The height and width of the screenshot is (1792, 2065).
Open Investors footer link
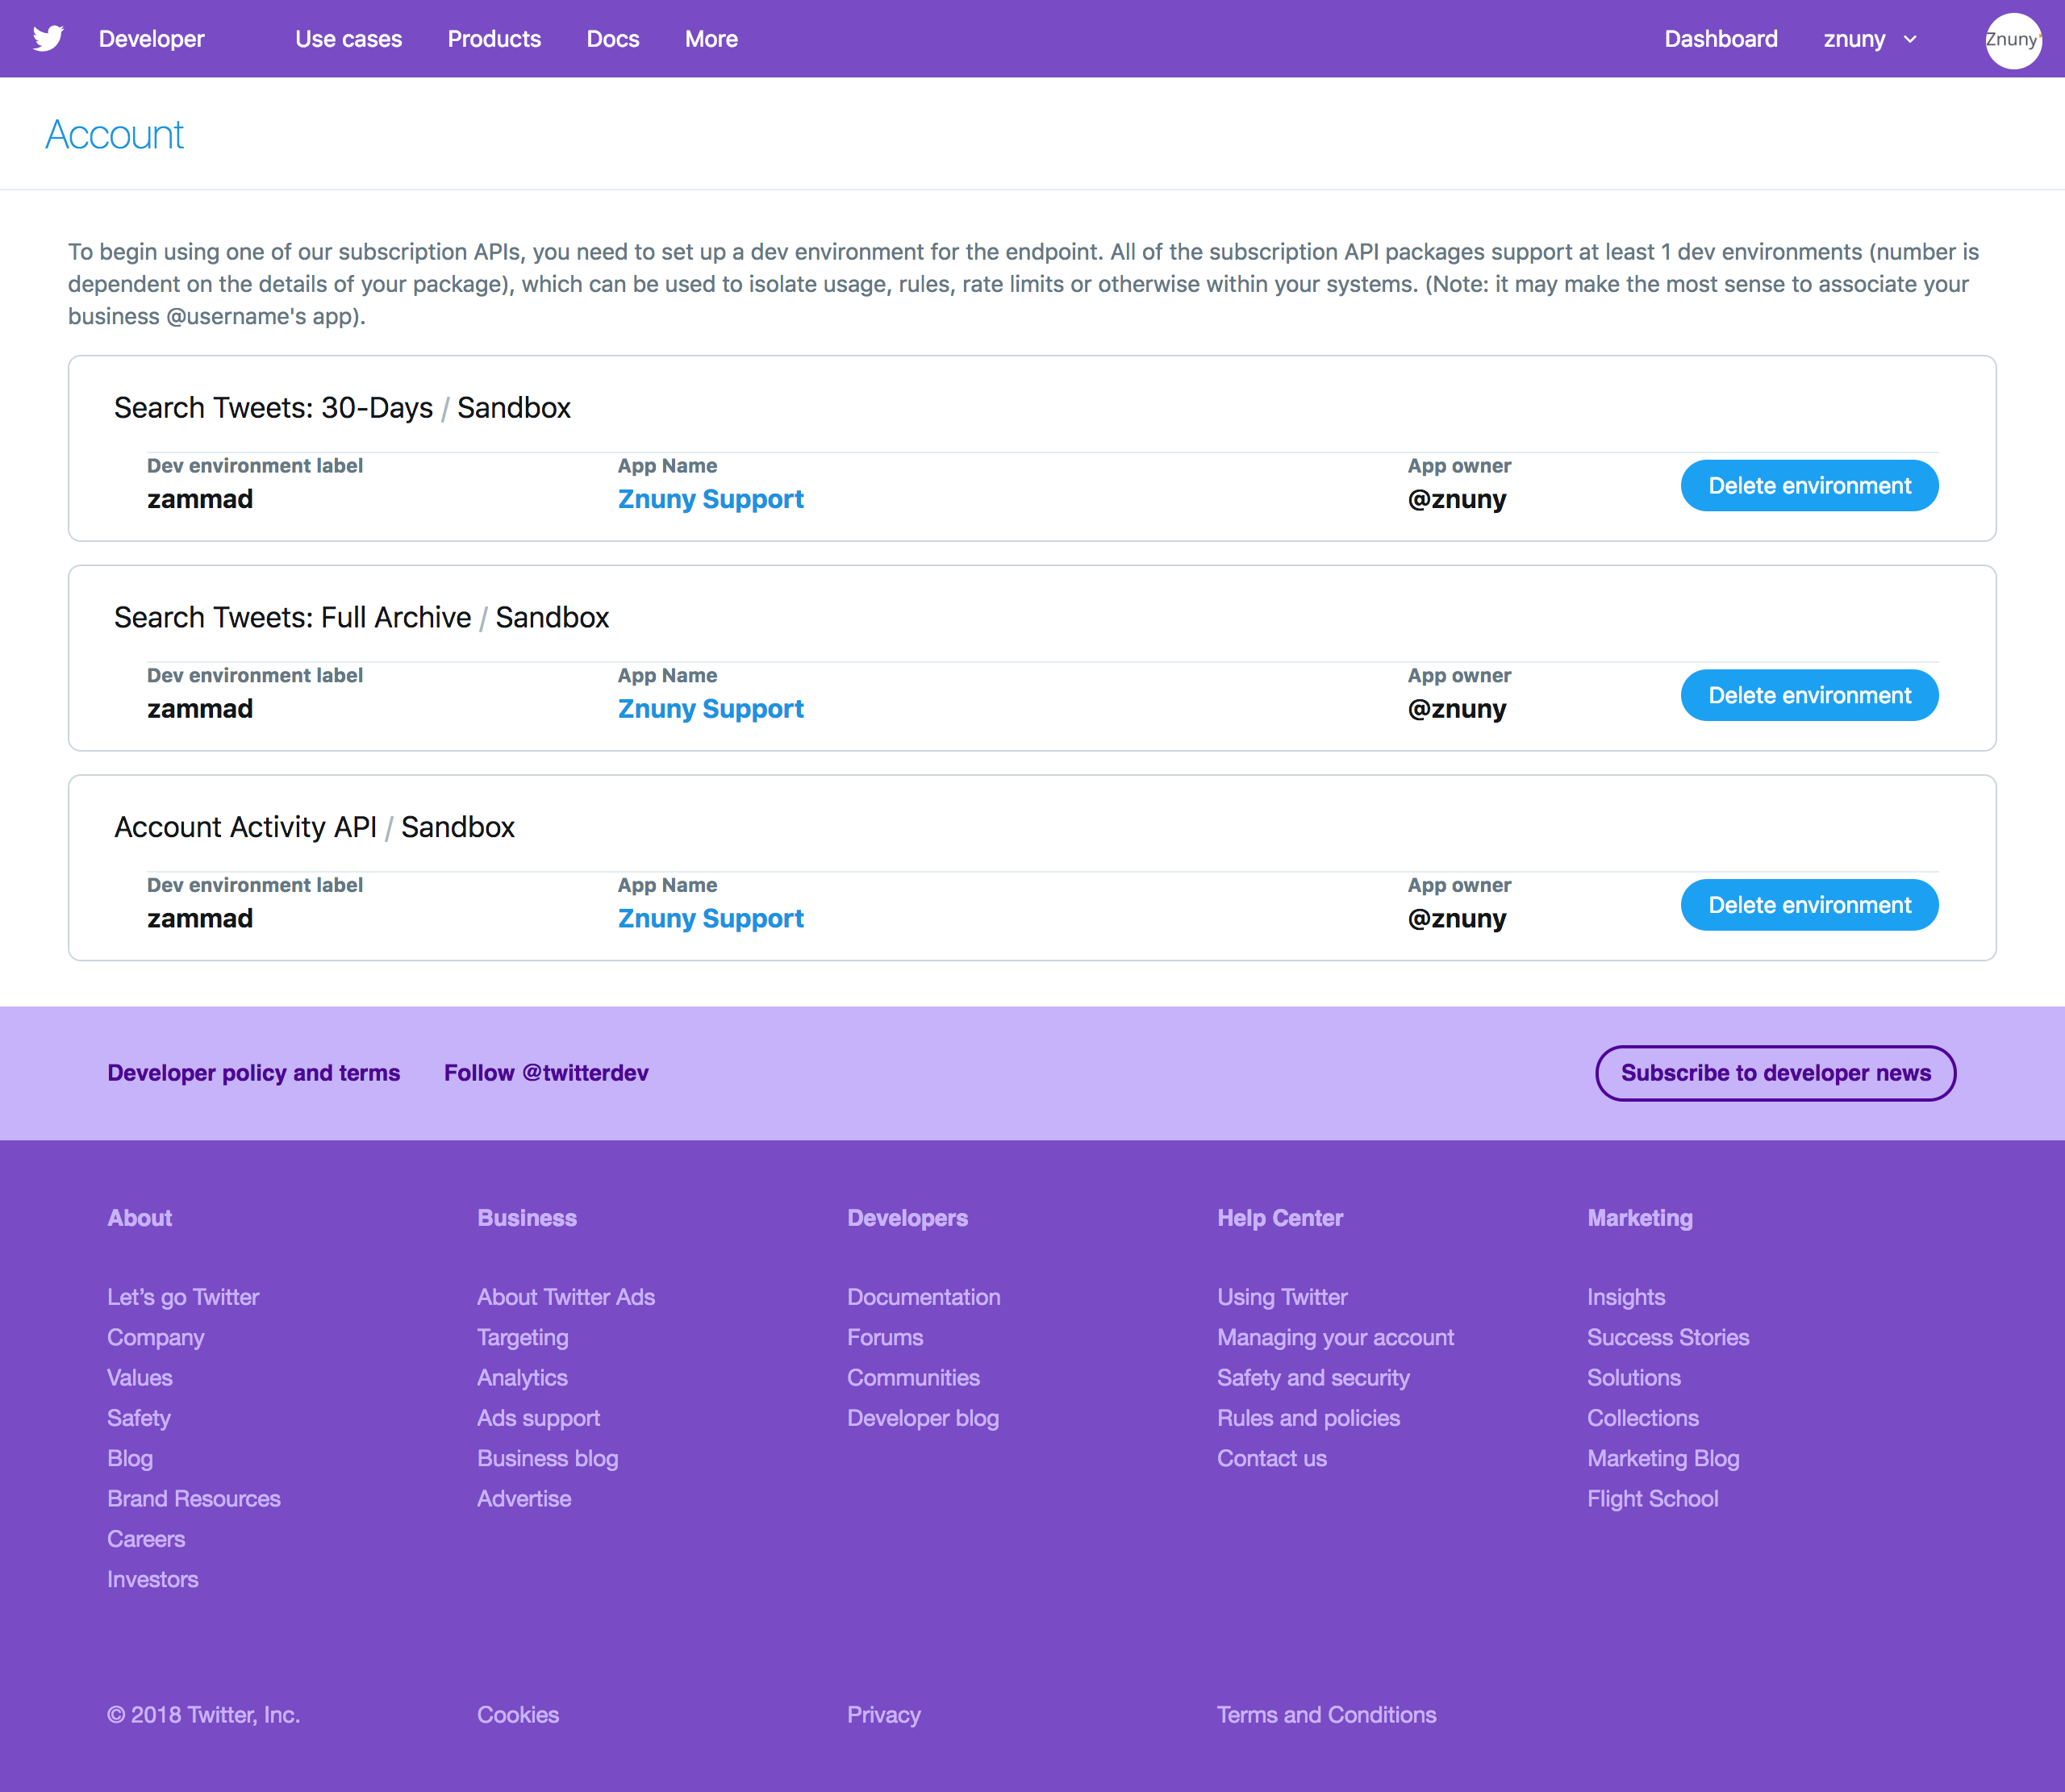153,1579
